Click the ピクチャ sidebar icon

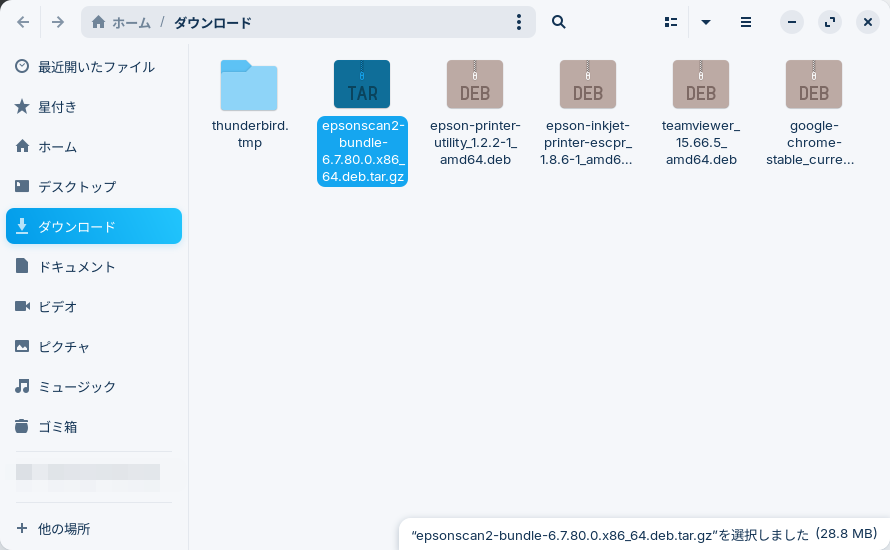[22, 347]
